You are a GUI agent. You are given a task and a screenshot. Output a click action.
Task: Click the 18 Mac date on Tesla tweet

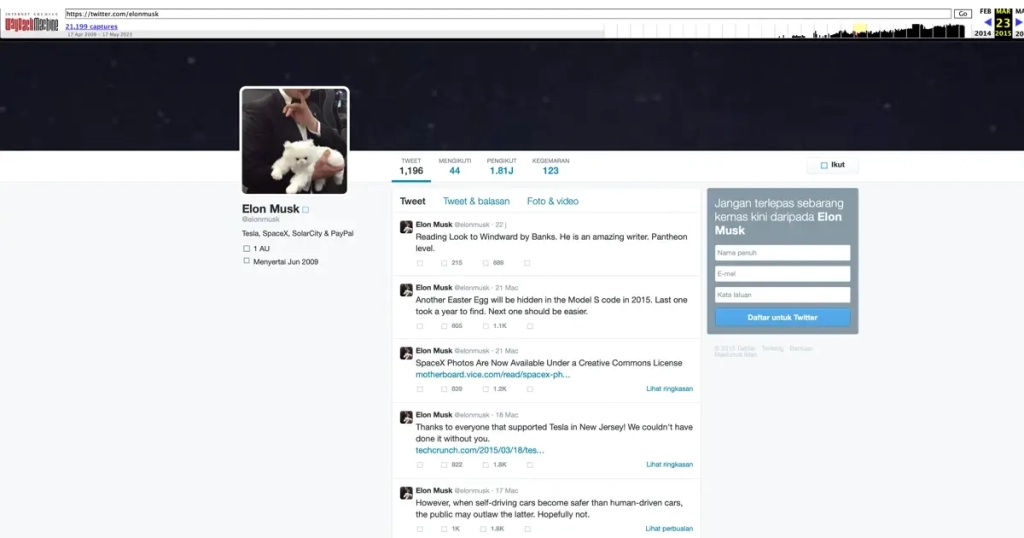[x=507, y=415]
